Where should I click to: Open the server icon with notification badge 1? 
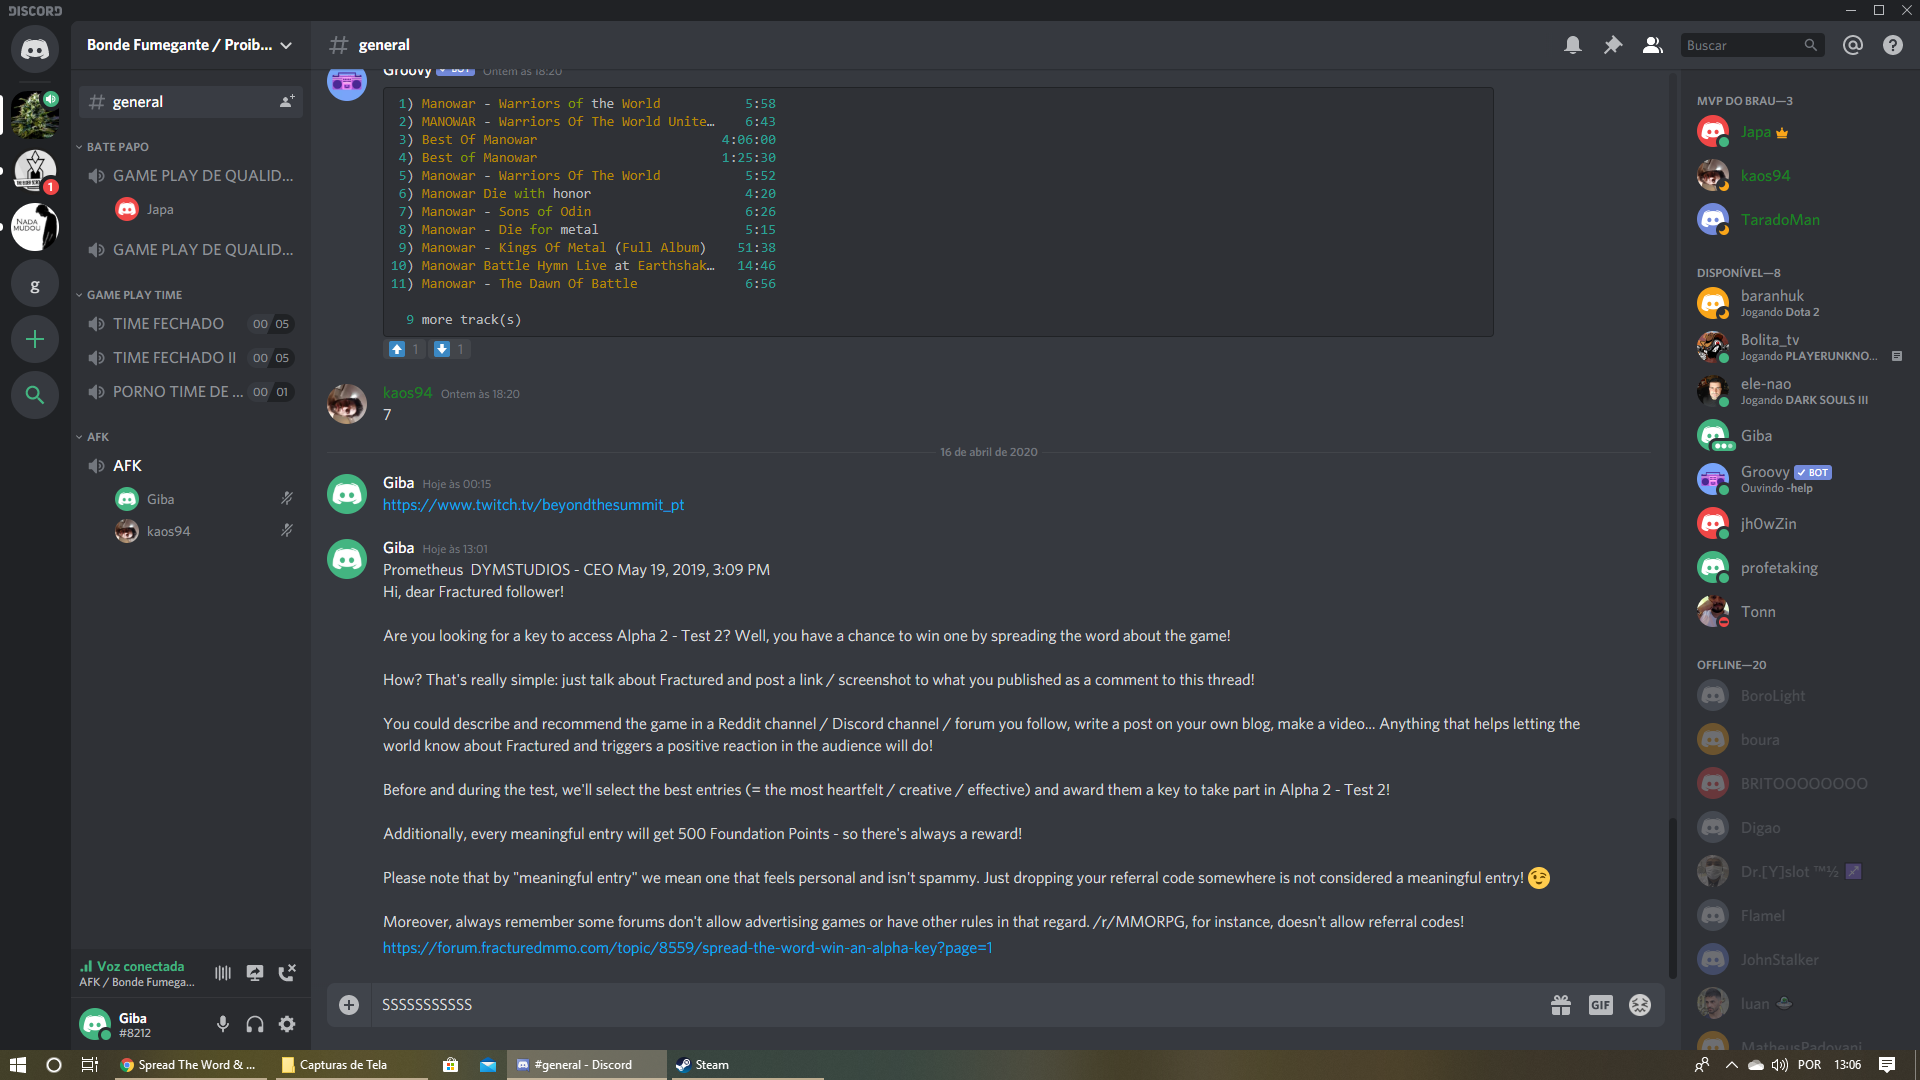pos(35,171)
